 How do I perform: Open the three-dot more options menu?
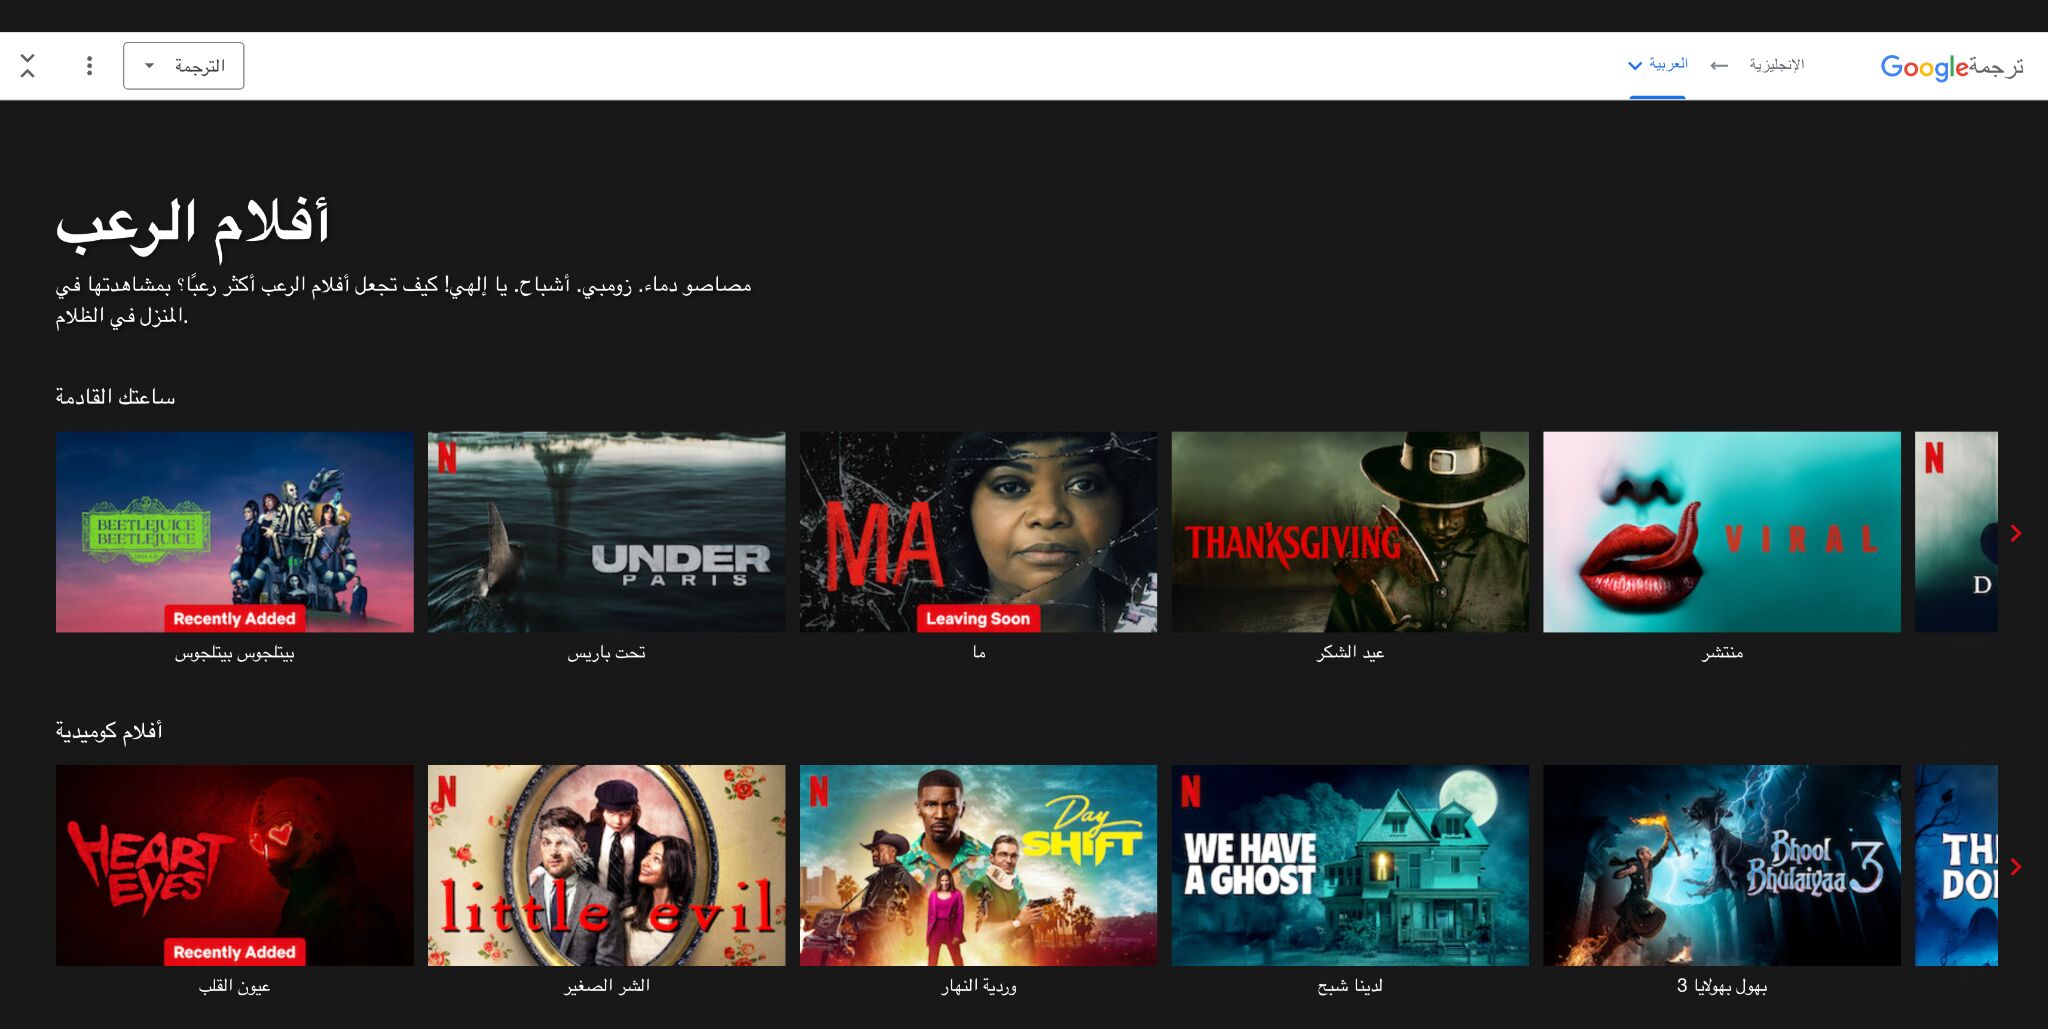point(89,66)
